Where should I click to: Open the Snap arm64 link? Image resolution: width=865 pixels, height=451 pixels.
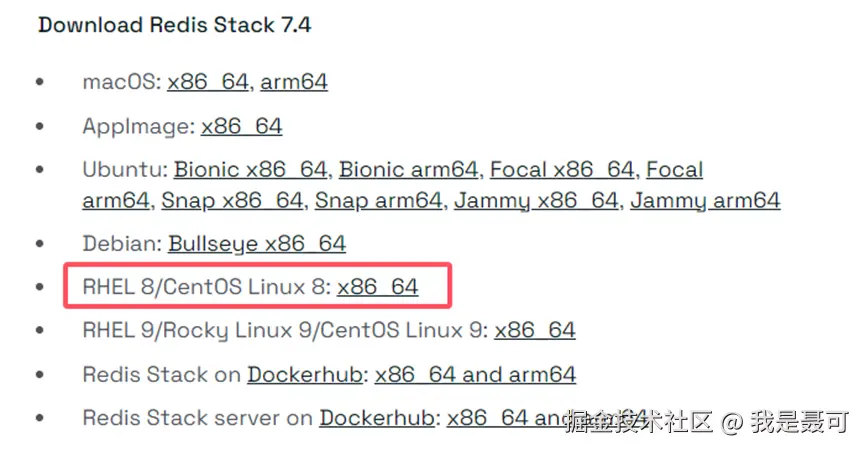pos(378,200)
